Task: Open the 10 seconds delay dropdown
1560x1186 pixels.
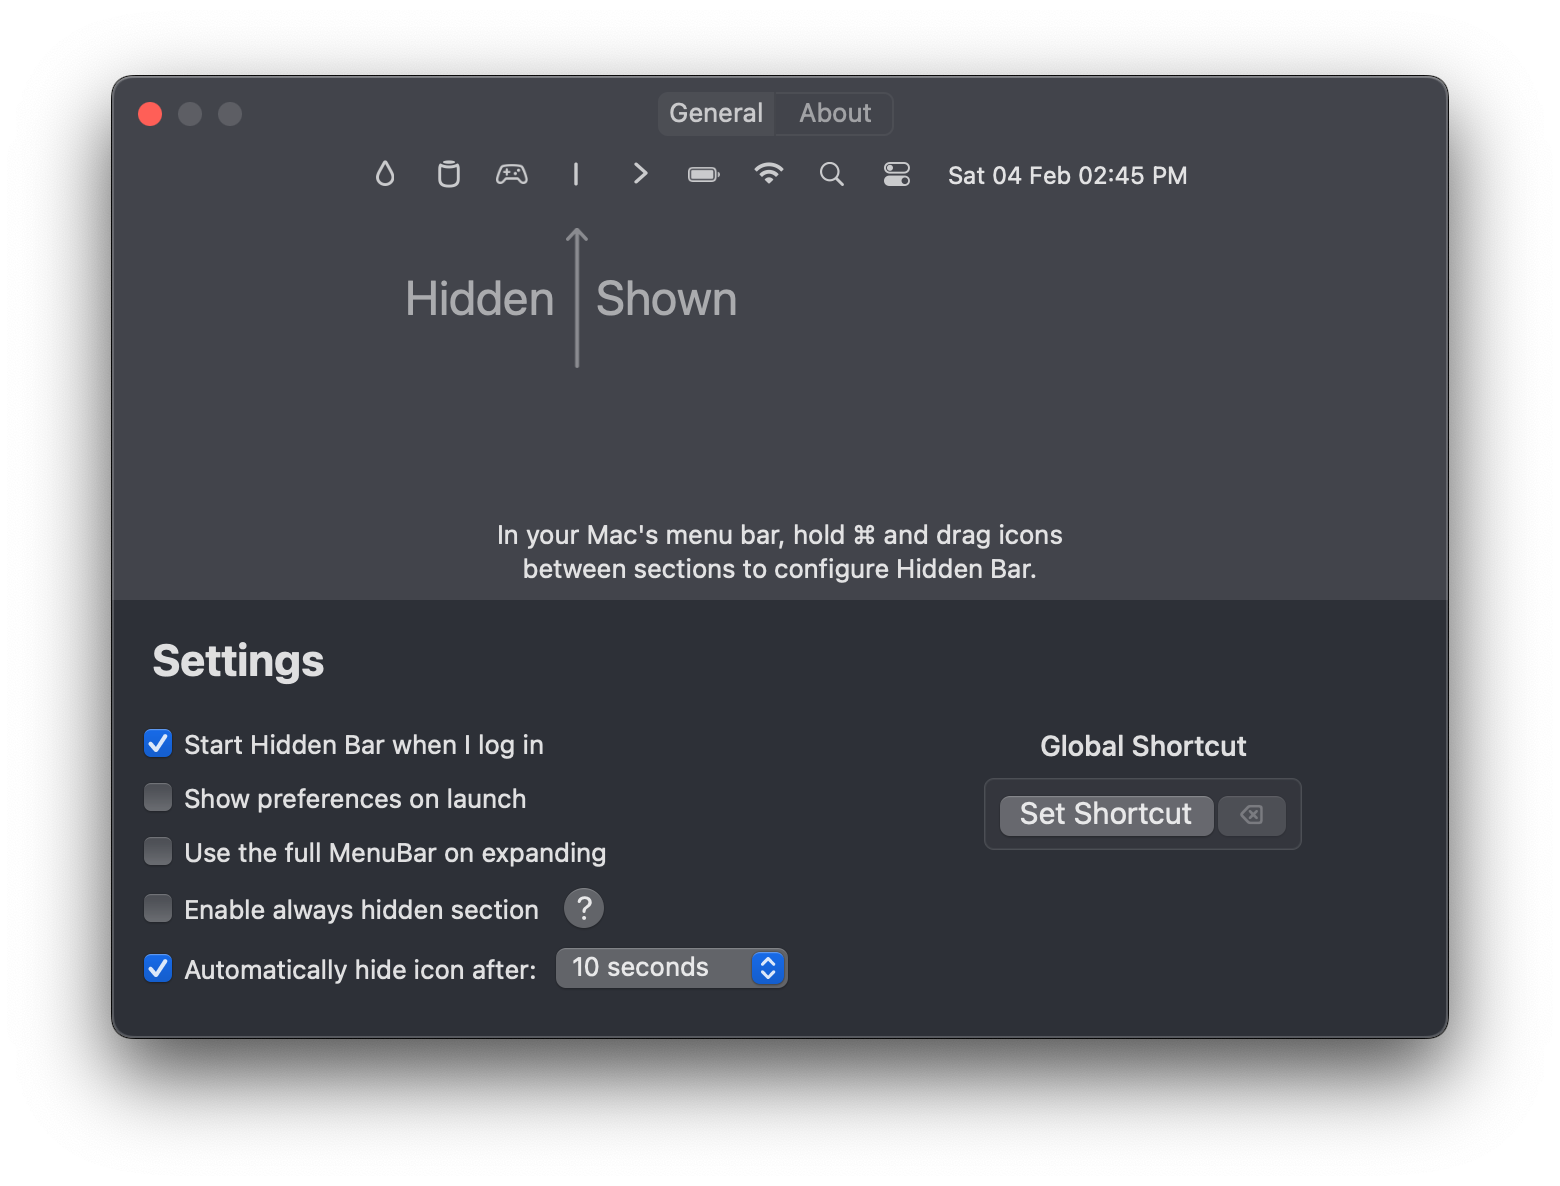Action: (x=672, y=968)
